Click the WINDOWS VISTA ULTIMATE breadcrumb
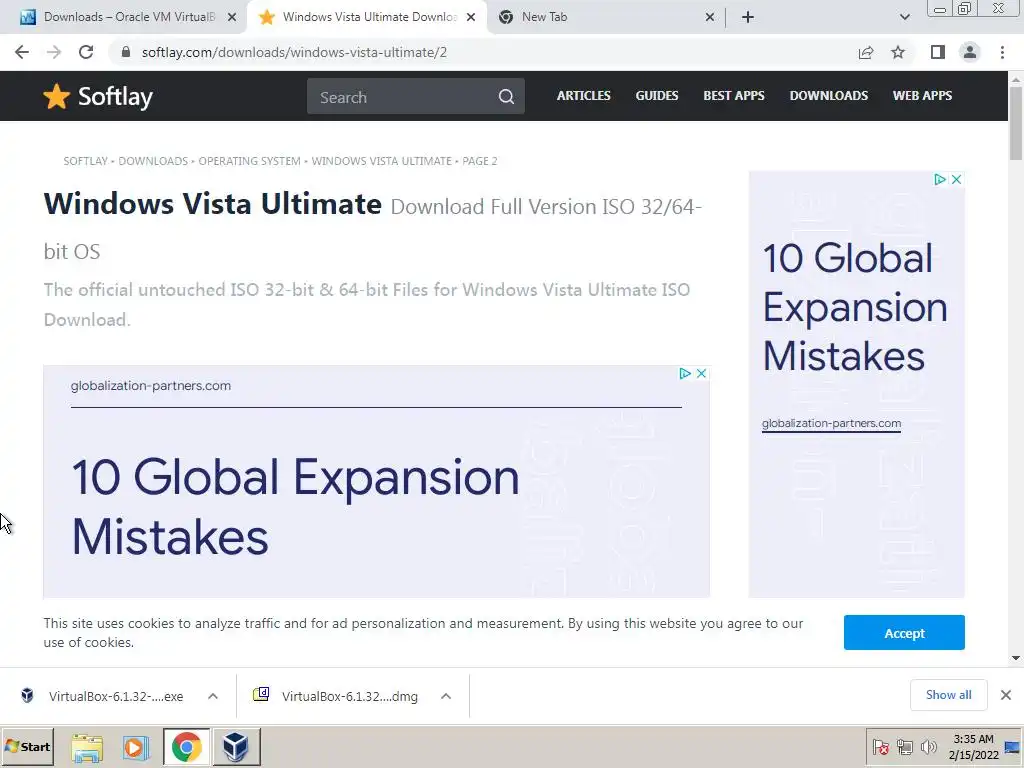This screenshot has width=1024, height=768. 381,161
